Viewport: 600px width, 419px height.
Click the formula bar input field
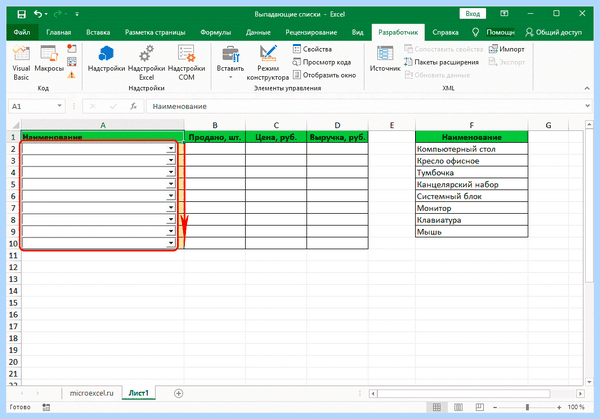364,106
